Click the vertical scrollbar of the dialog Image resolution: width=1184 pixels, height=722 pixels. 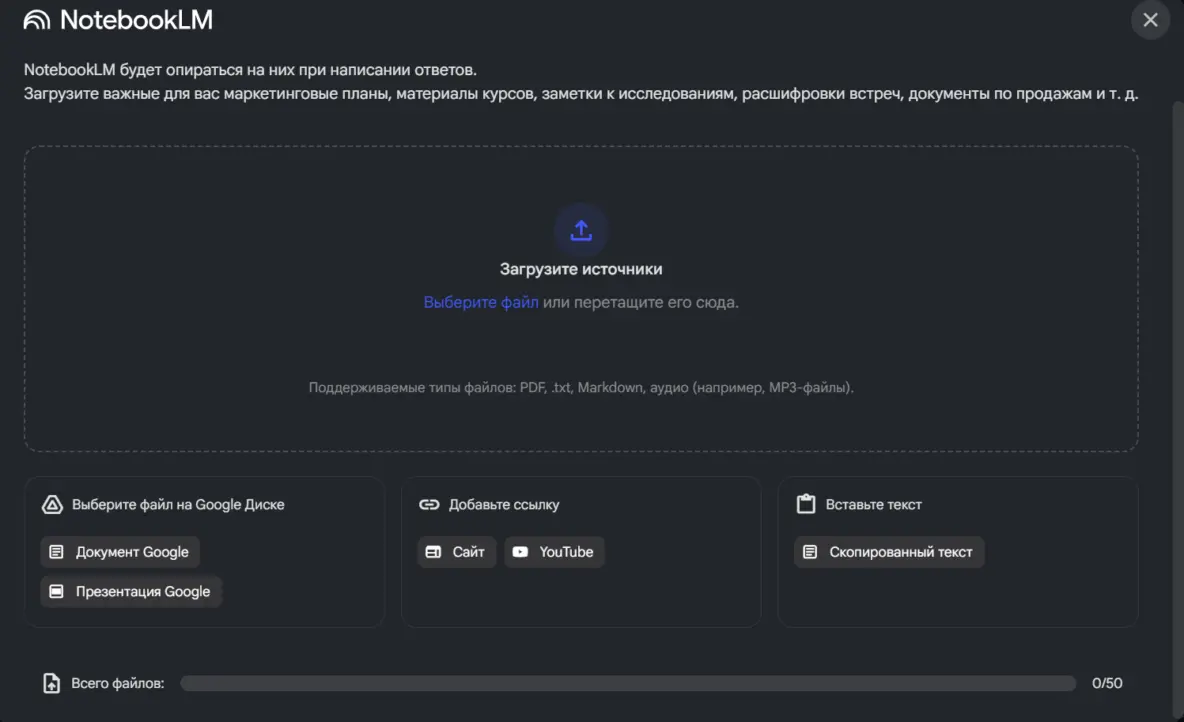(x=1177, y=408)
